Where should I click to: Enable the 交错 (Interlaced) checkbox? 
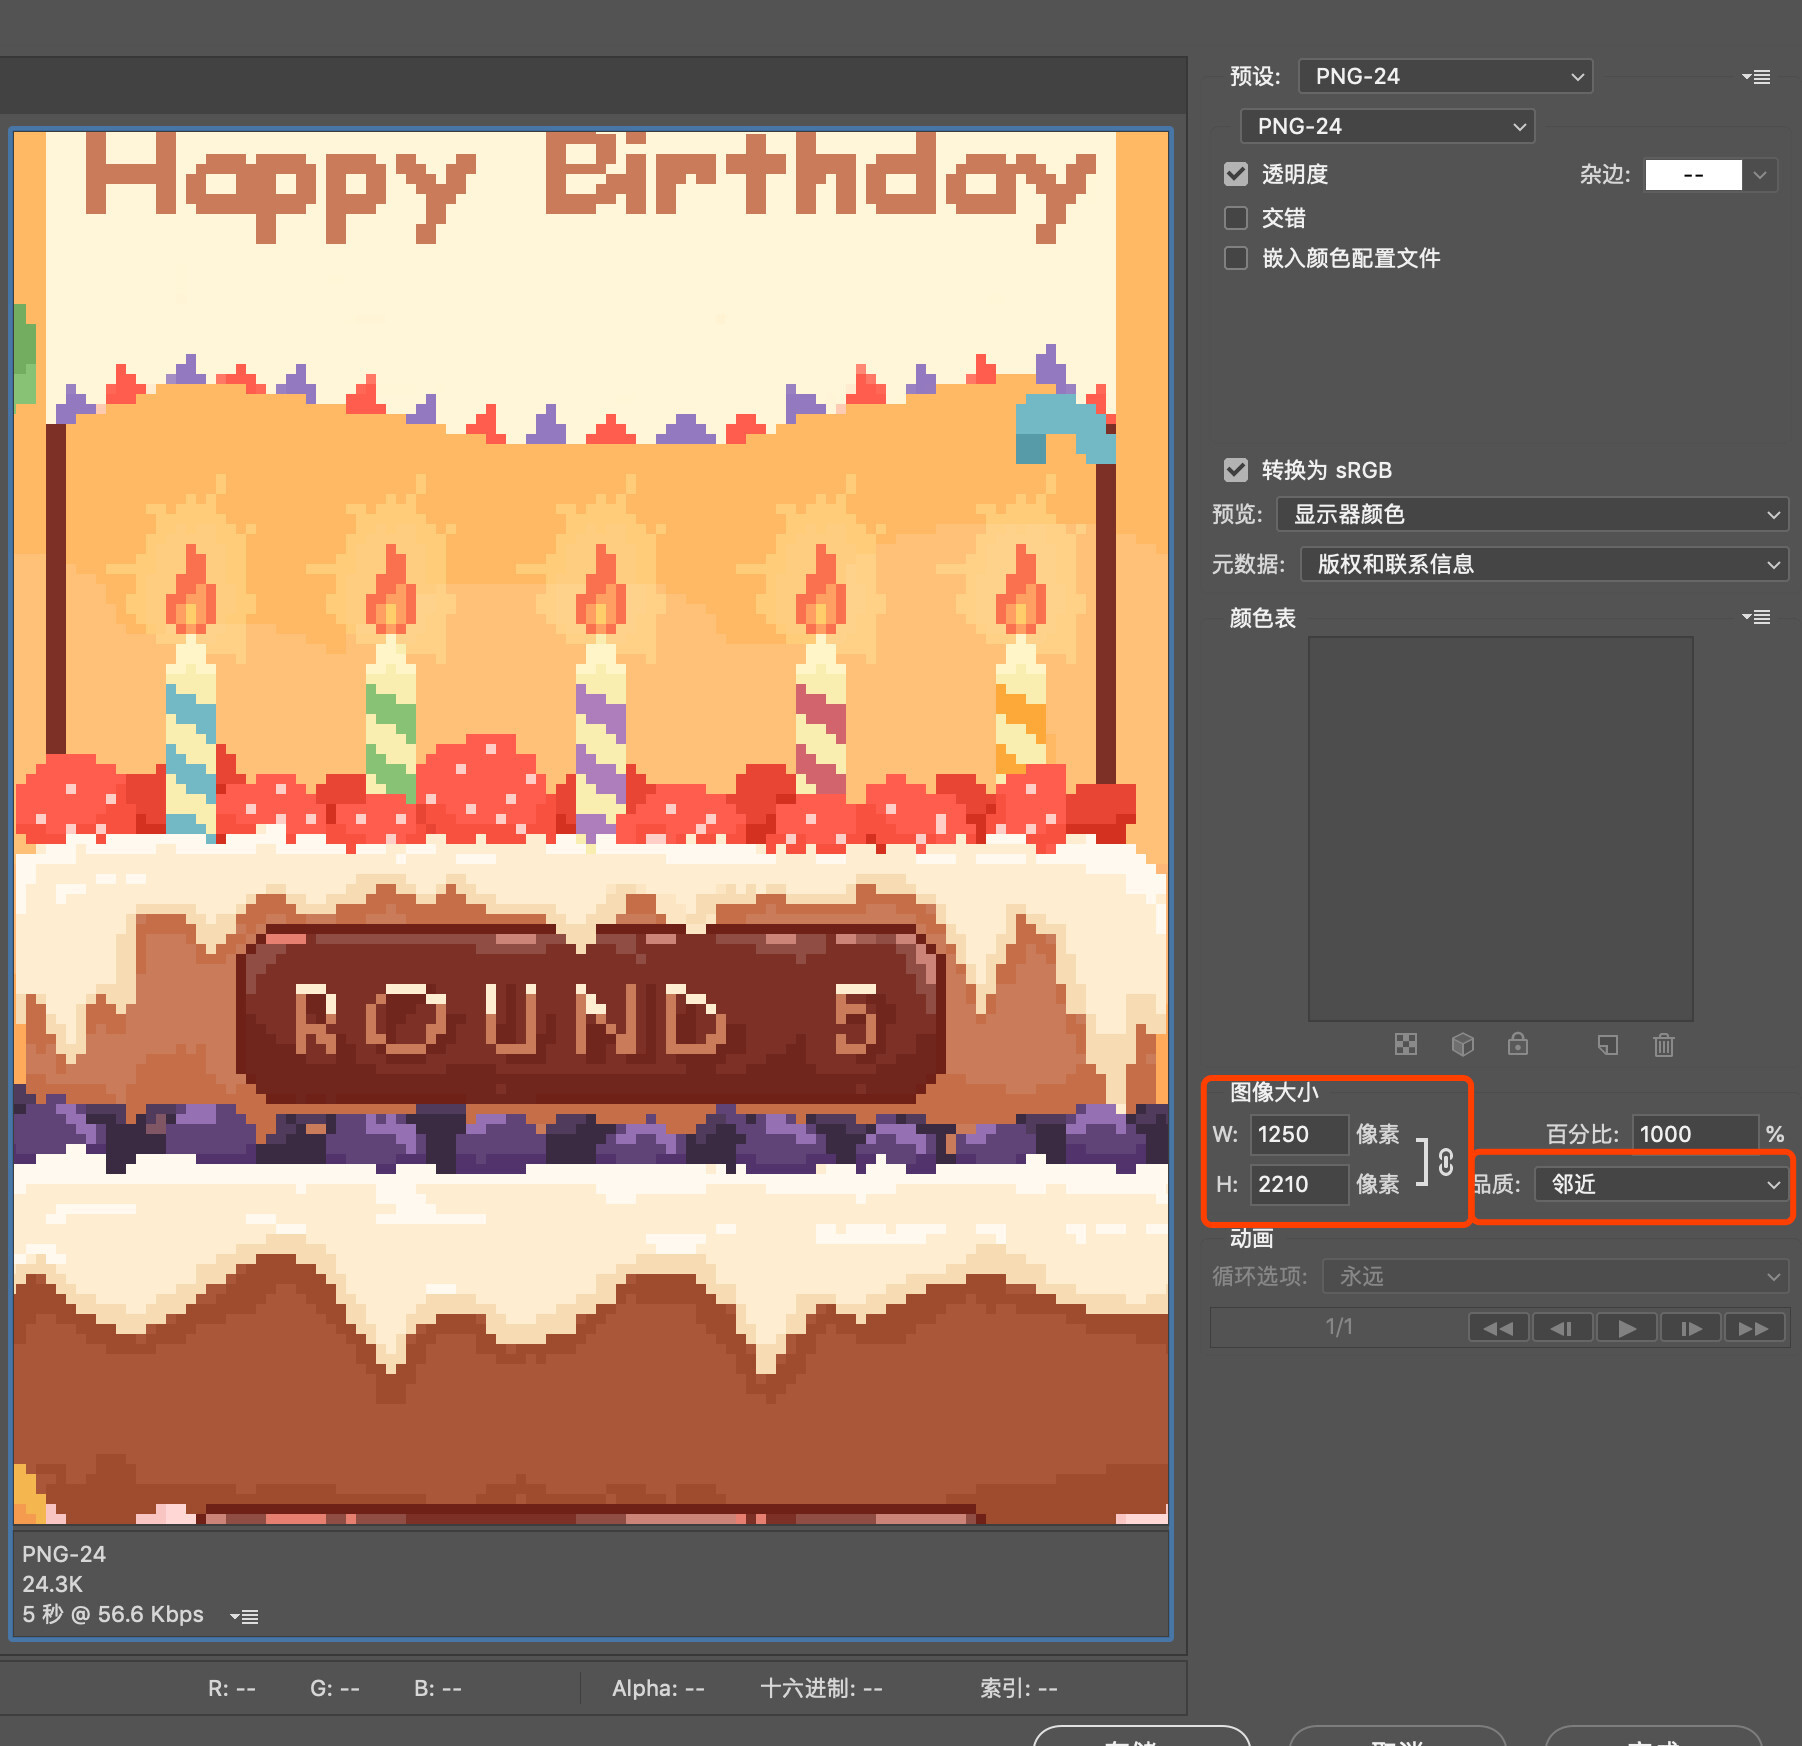tap(1236, 218)
